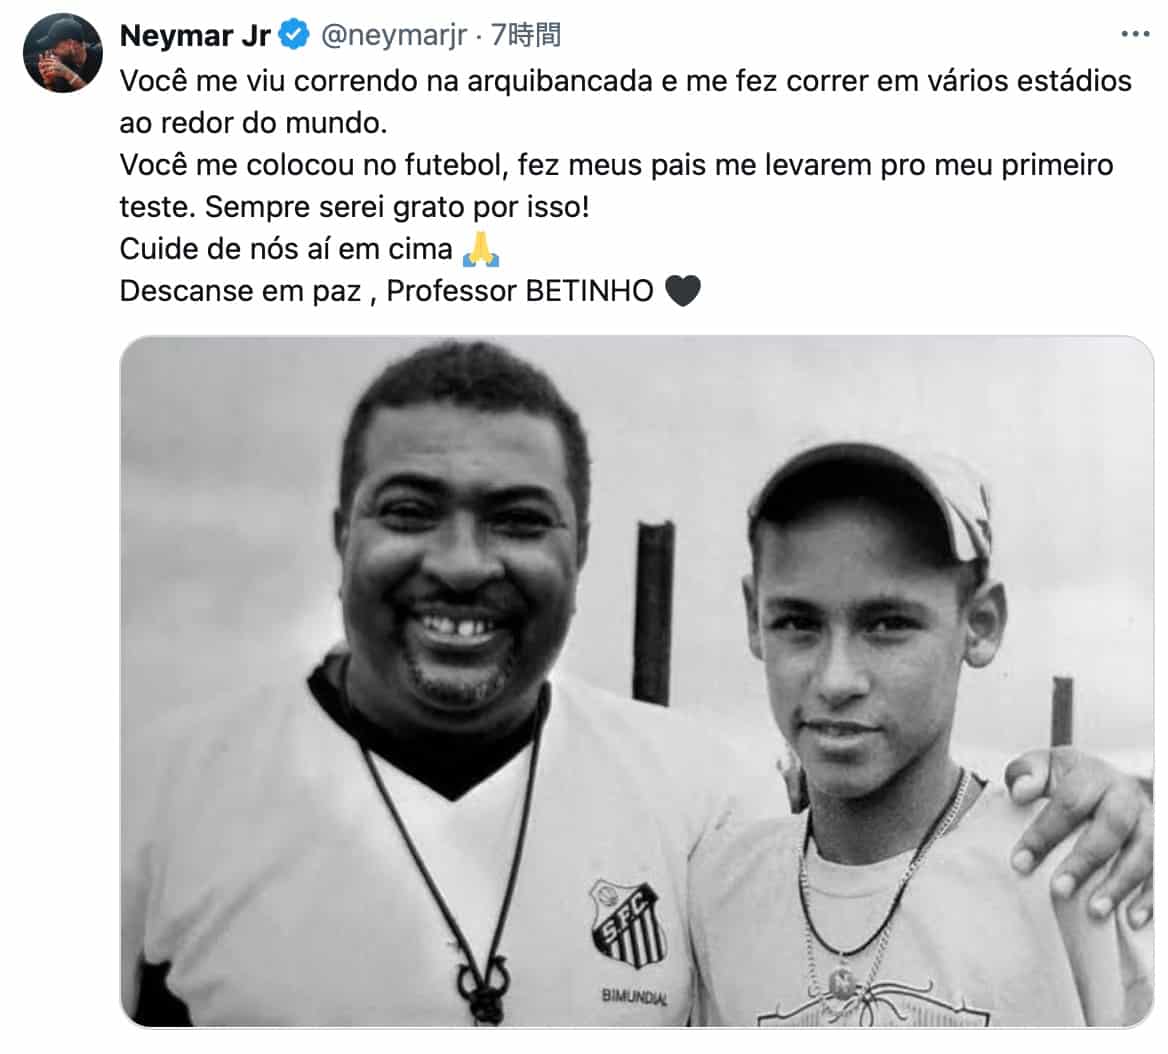1168x1054 pixels.
Task: Click the praying hands emoji
Action: point(480,249)
